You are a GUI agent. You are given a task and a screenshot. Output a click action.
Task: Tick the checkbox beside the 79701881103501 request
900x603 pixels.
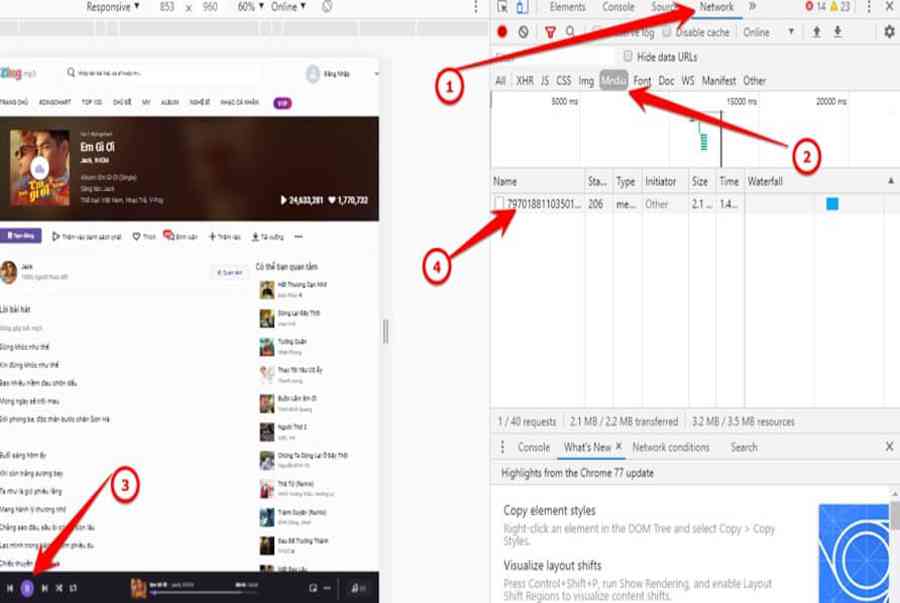tap(499, 204)
